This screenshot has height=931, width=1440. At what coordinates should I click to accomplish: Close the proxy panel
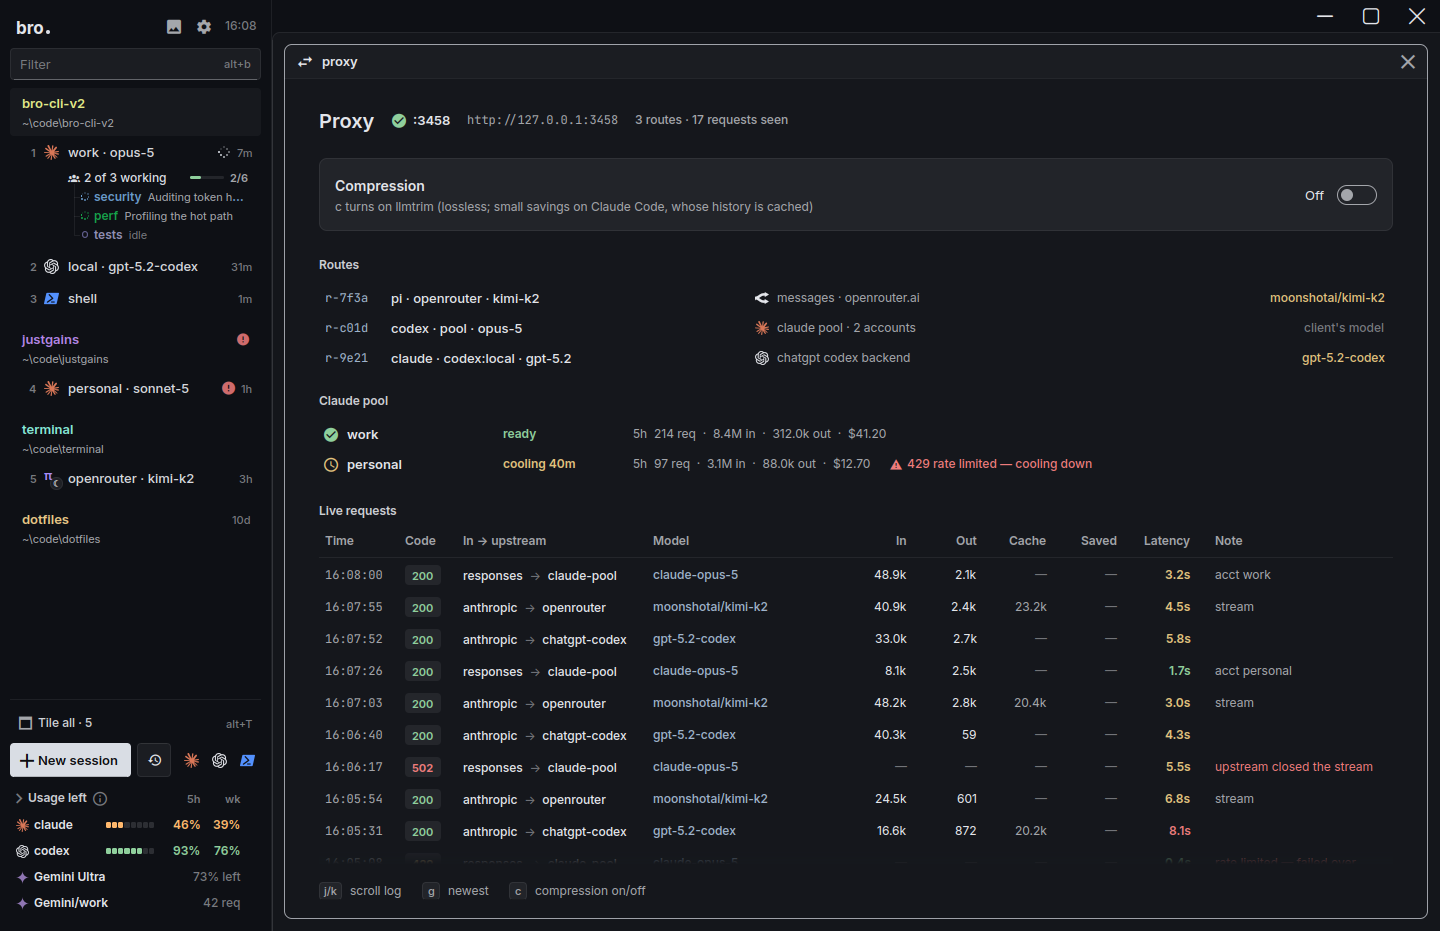(x=1408, y=62)
